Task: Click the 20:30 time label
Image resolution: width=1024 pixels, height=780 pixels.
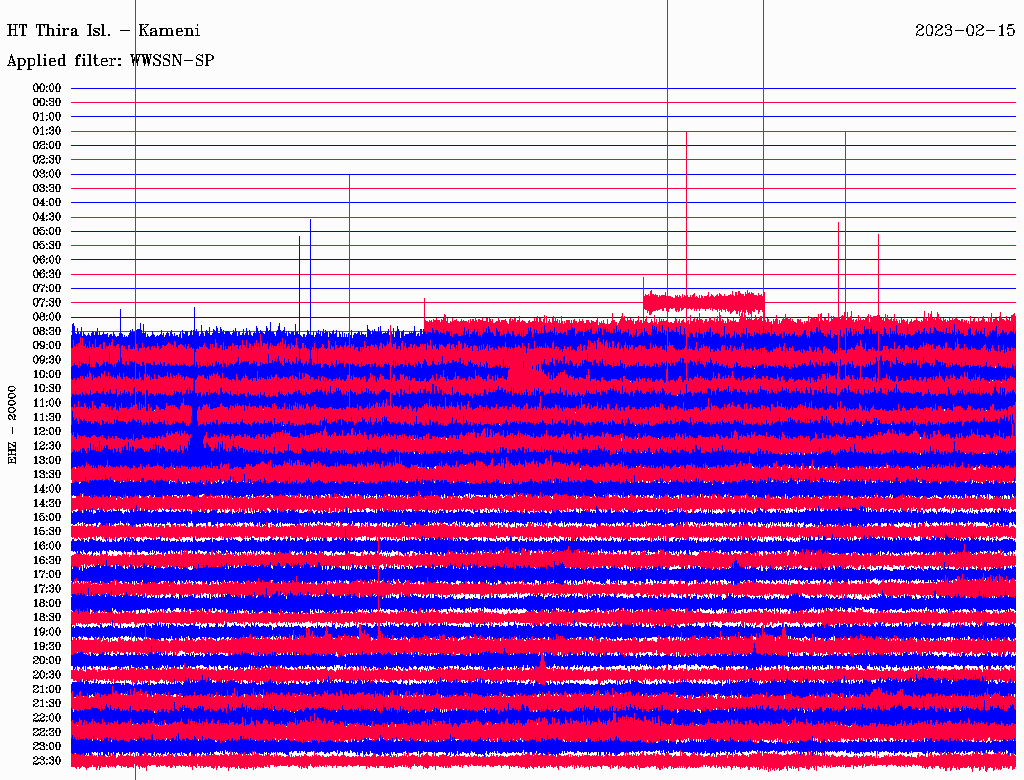Action: tap(47, 675)
